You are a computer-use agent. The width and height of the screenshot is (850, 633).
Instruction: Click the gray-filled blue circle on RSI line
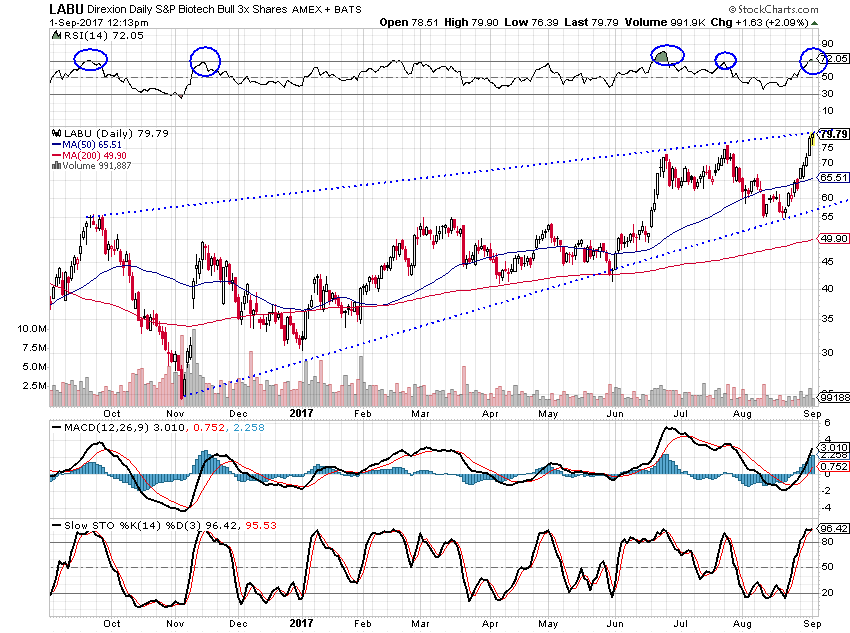click(667, 57)
